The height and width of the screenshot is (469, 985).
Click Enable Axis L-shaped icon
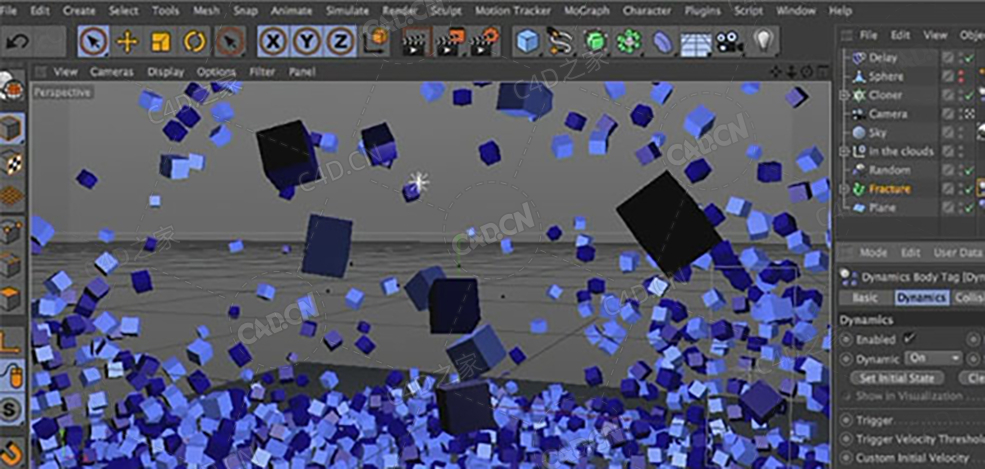tap(12, 342)
